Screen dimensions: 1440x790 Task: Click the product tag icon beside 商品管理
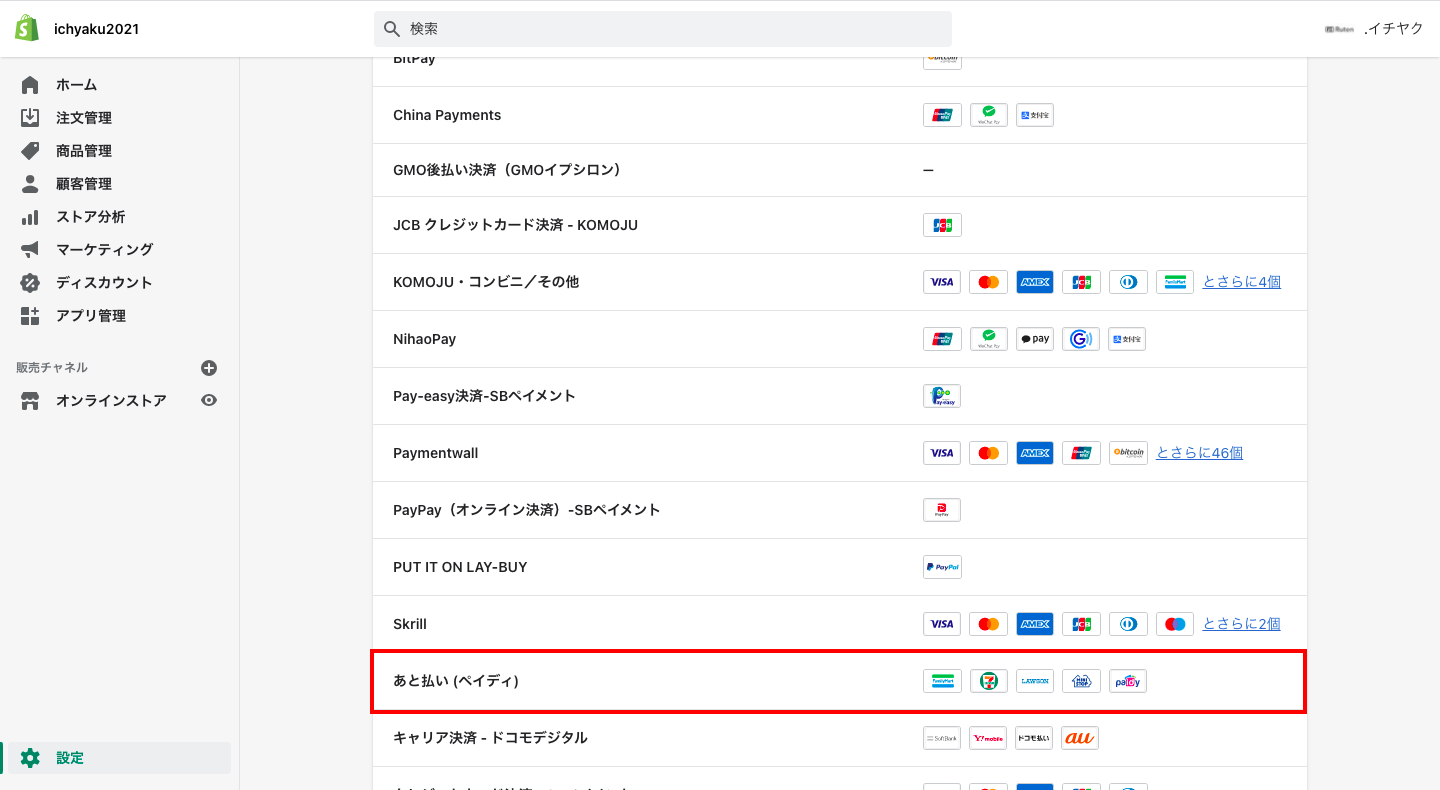30,151
